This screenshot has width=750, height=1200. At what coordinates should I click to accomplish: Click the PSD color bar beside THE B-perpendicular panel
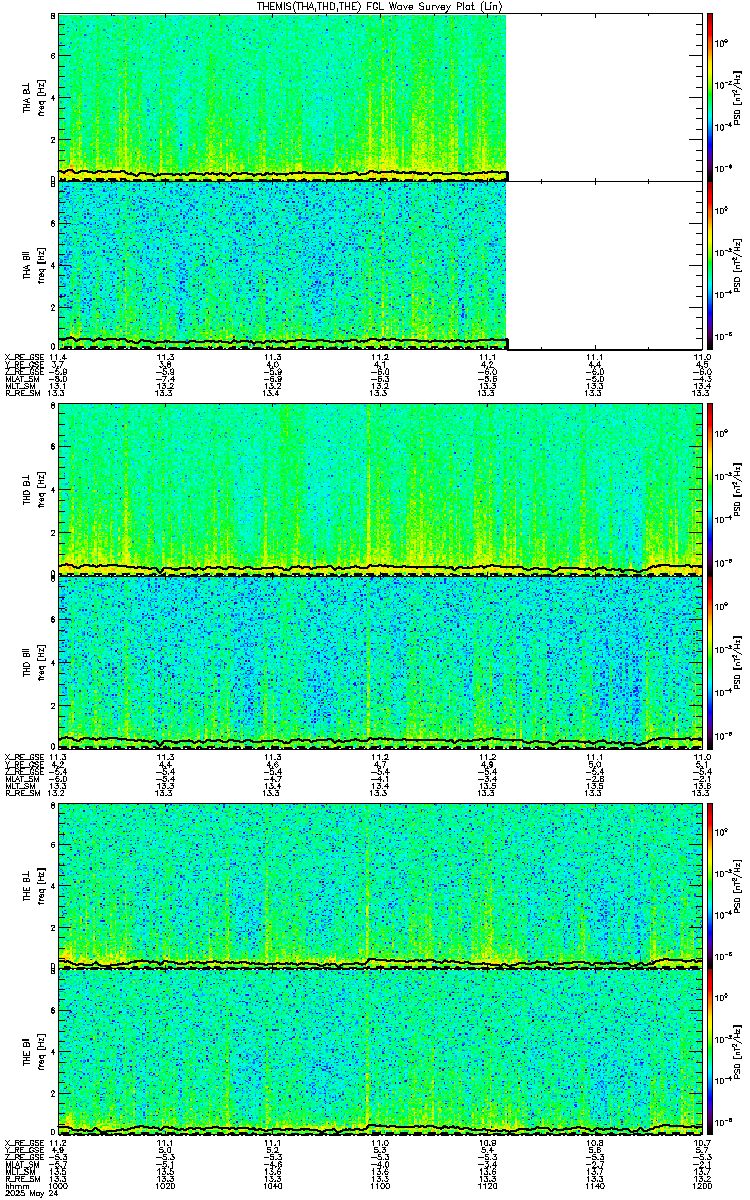(x=710, y=885)
